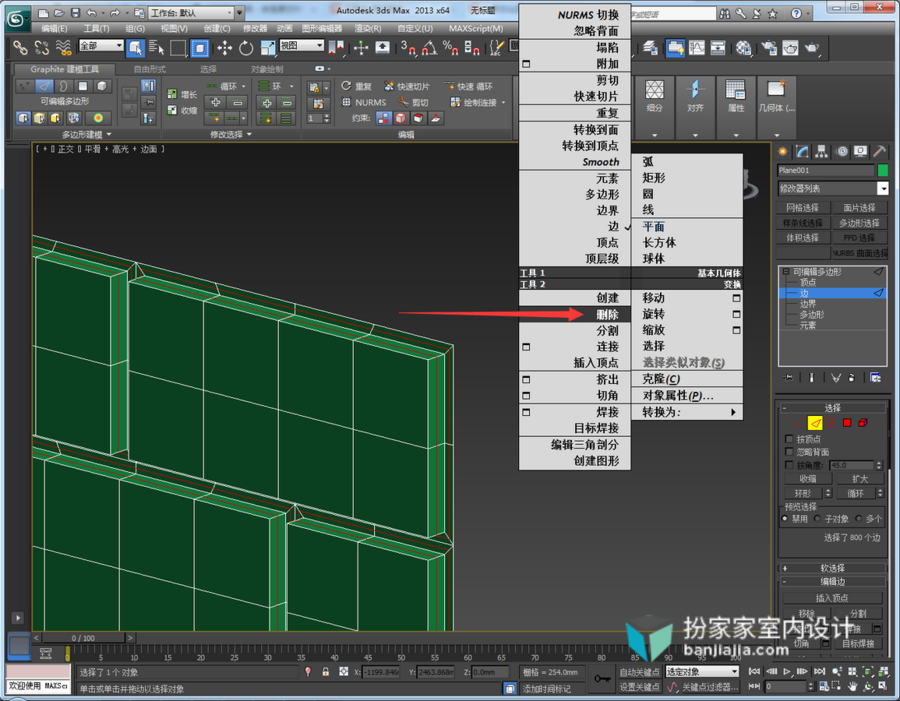Collapse the 选择 rollout header

pyautogui.click(x=832, y=408)
